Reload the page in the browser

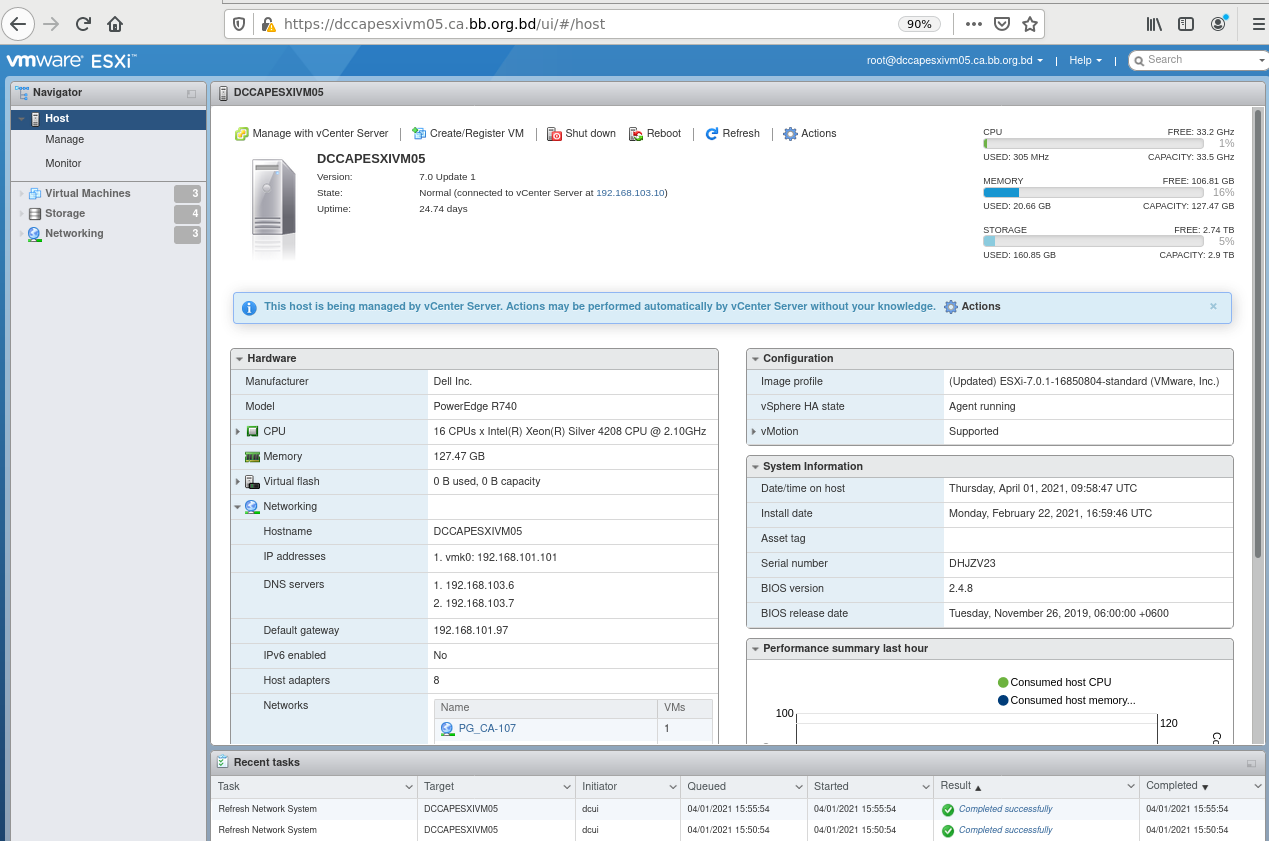point(84,24)
